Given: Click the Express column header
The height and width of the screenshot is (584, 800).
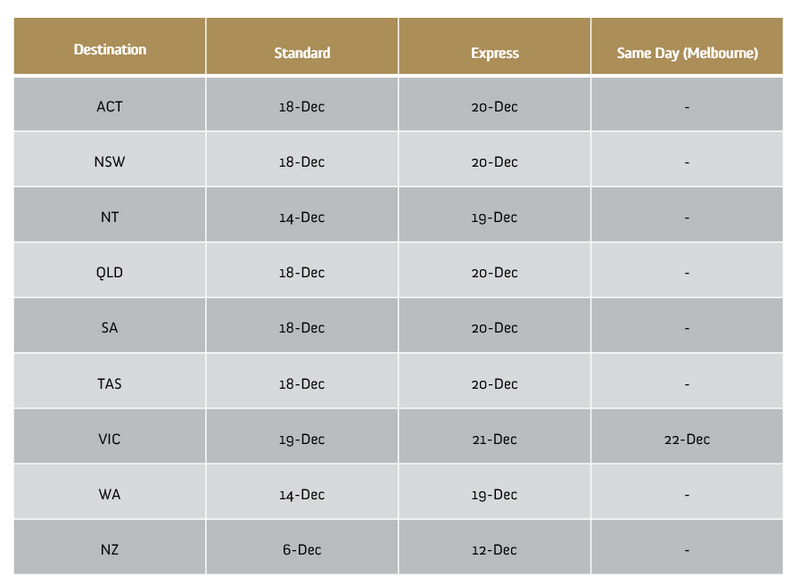Looking at the screenshot, I should point(494,46).
